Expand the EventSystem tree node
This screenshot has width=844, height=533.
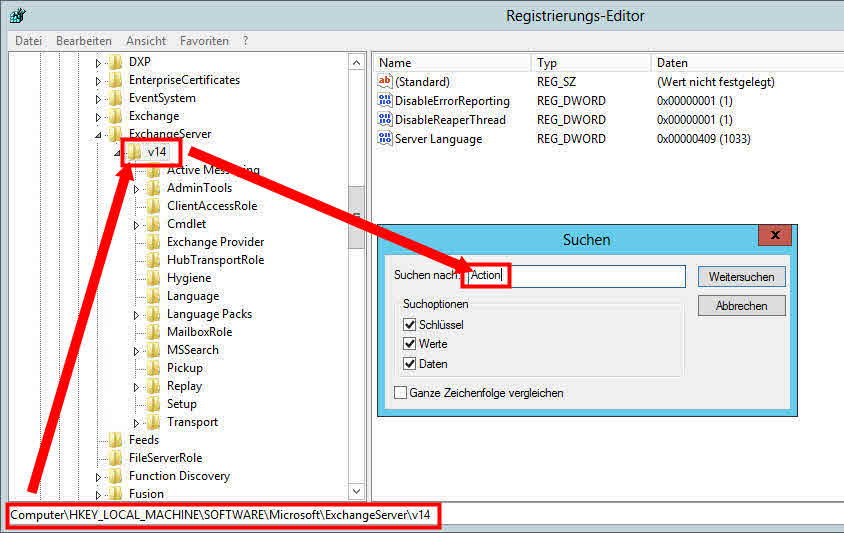[98, 99]
